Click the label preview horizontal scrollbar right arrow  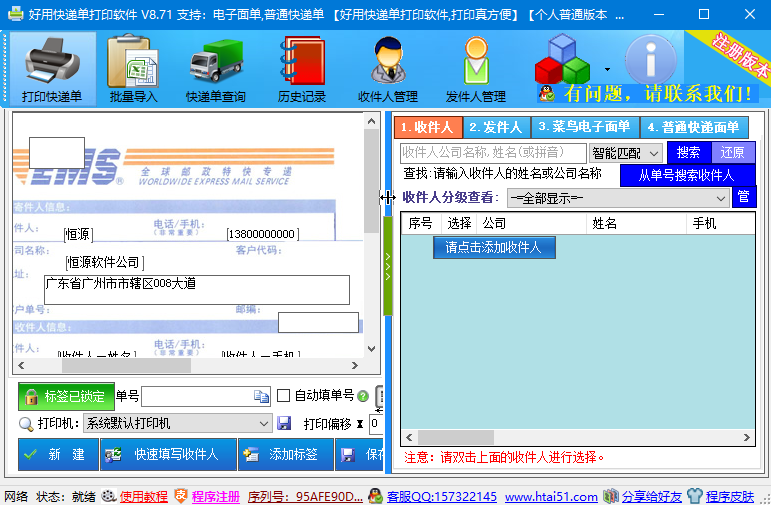click(x=355, y=365)
